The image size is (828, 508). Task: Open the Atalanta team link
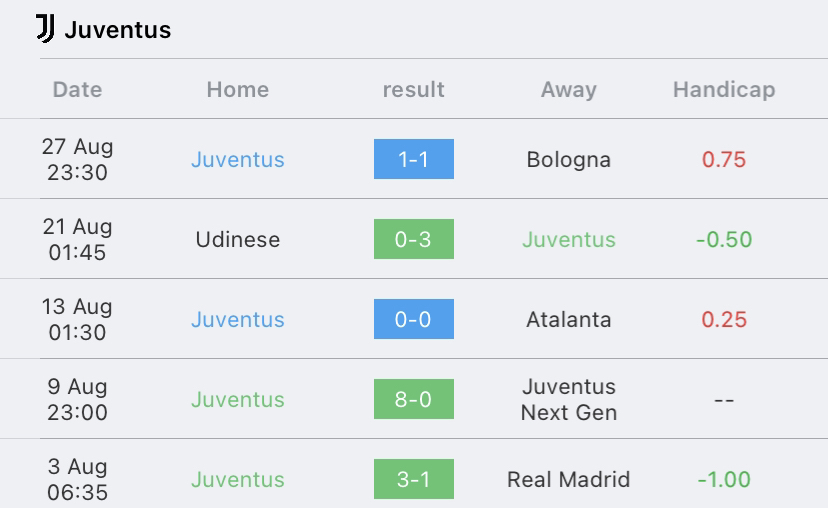[569, 319]
